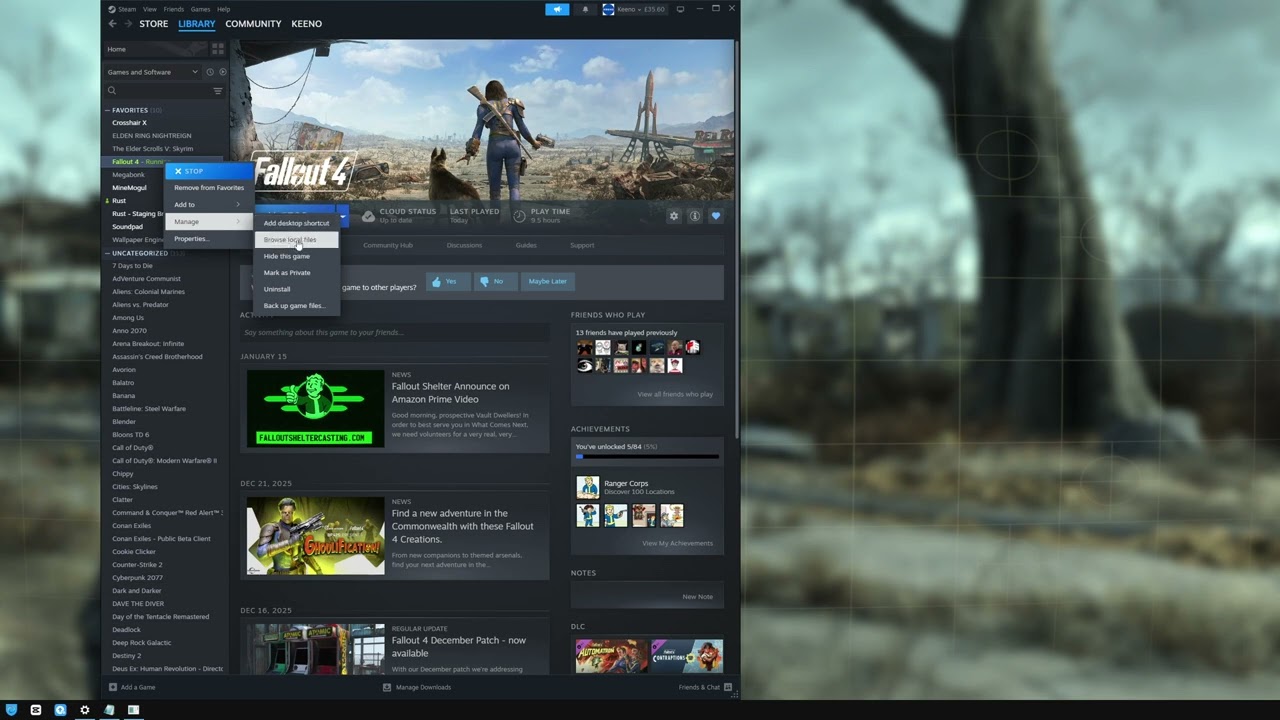Open the Games menu

[200, 9]
